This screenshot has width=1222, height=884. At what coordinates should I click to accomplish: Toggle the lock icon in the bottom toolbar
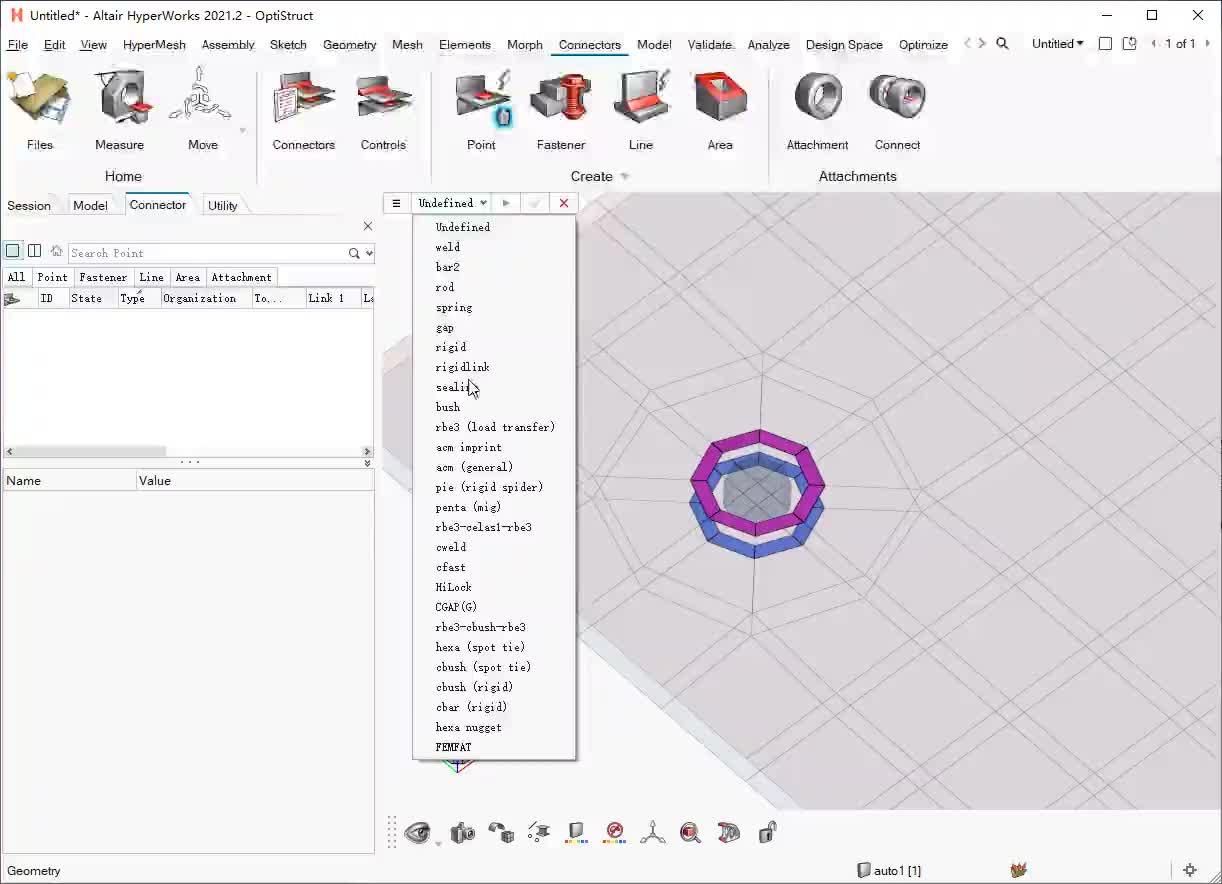(x=767, y=832)
